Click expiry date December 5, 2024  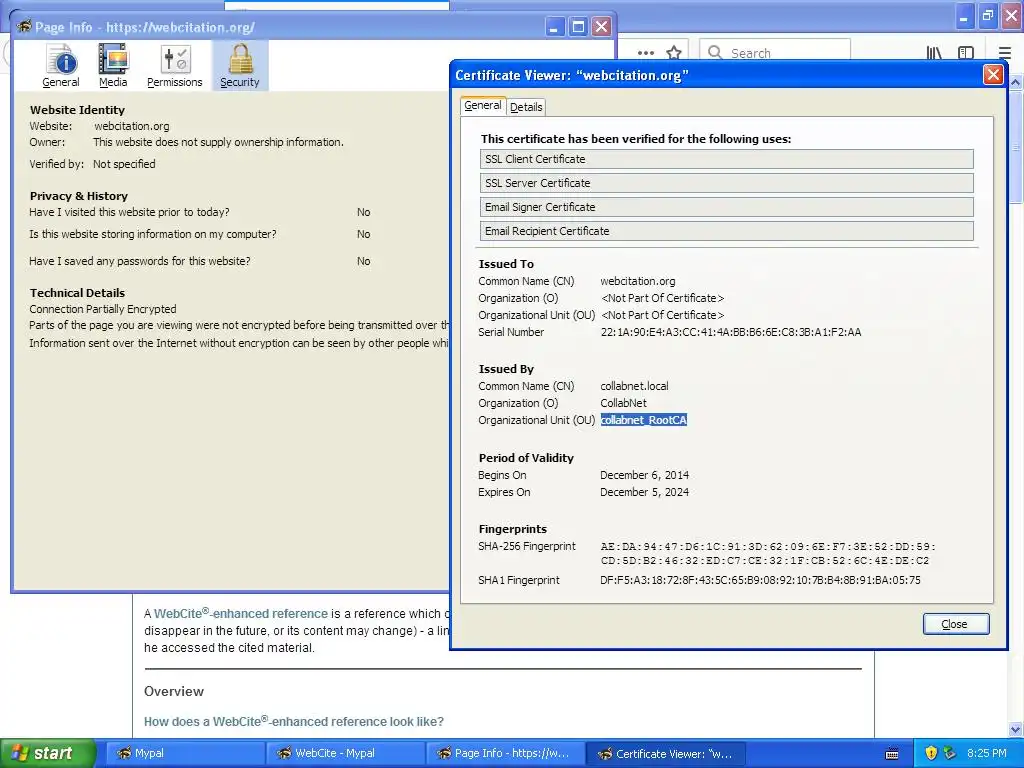click(645, 492)
